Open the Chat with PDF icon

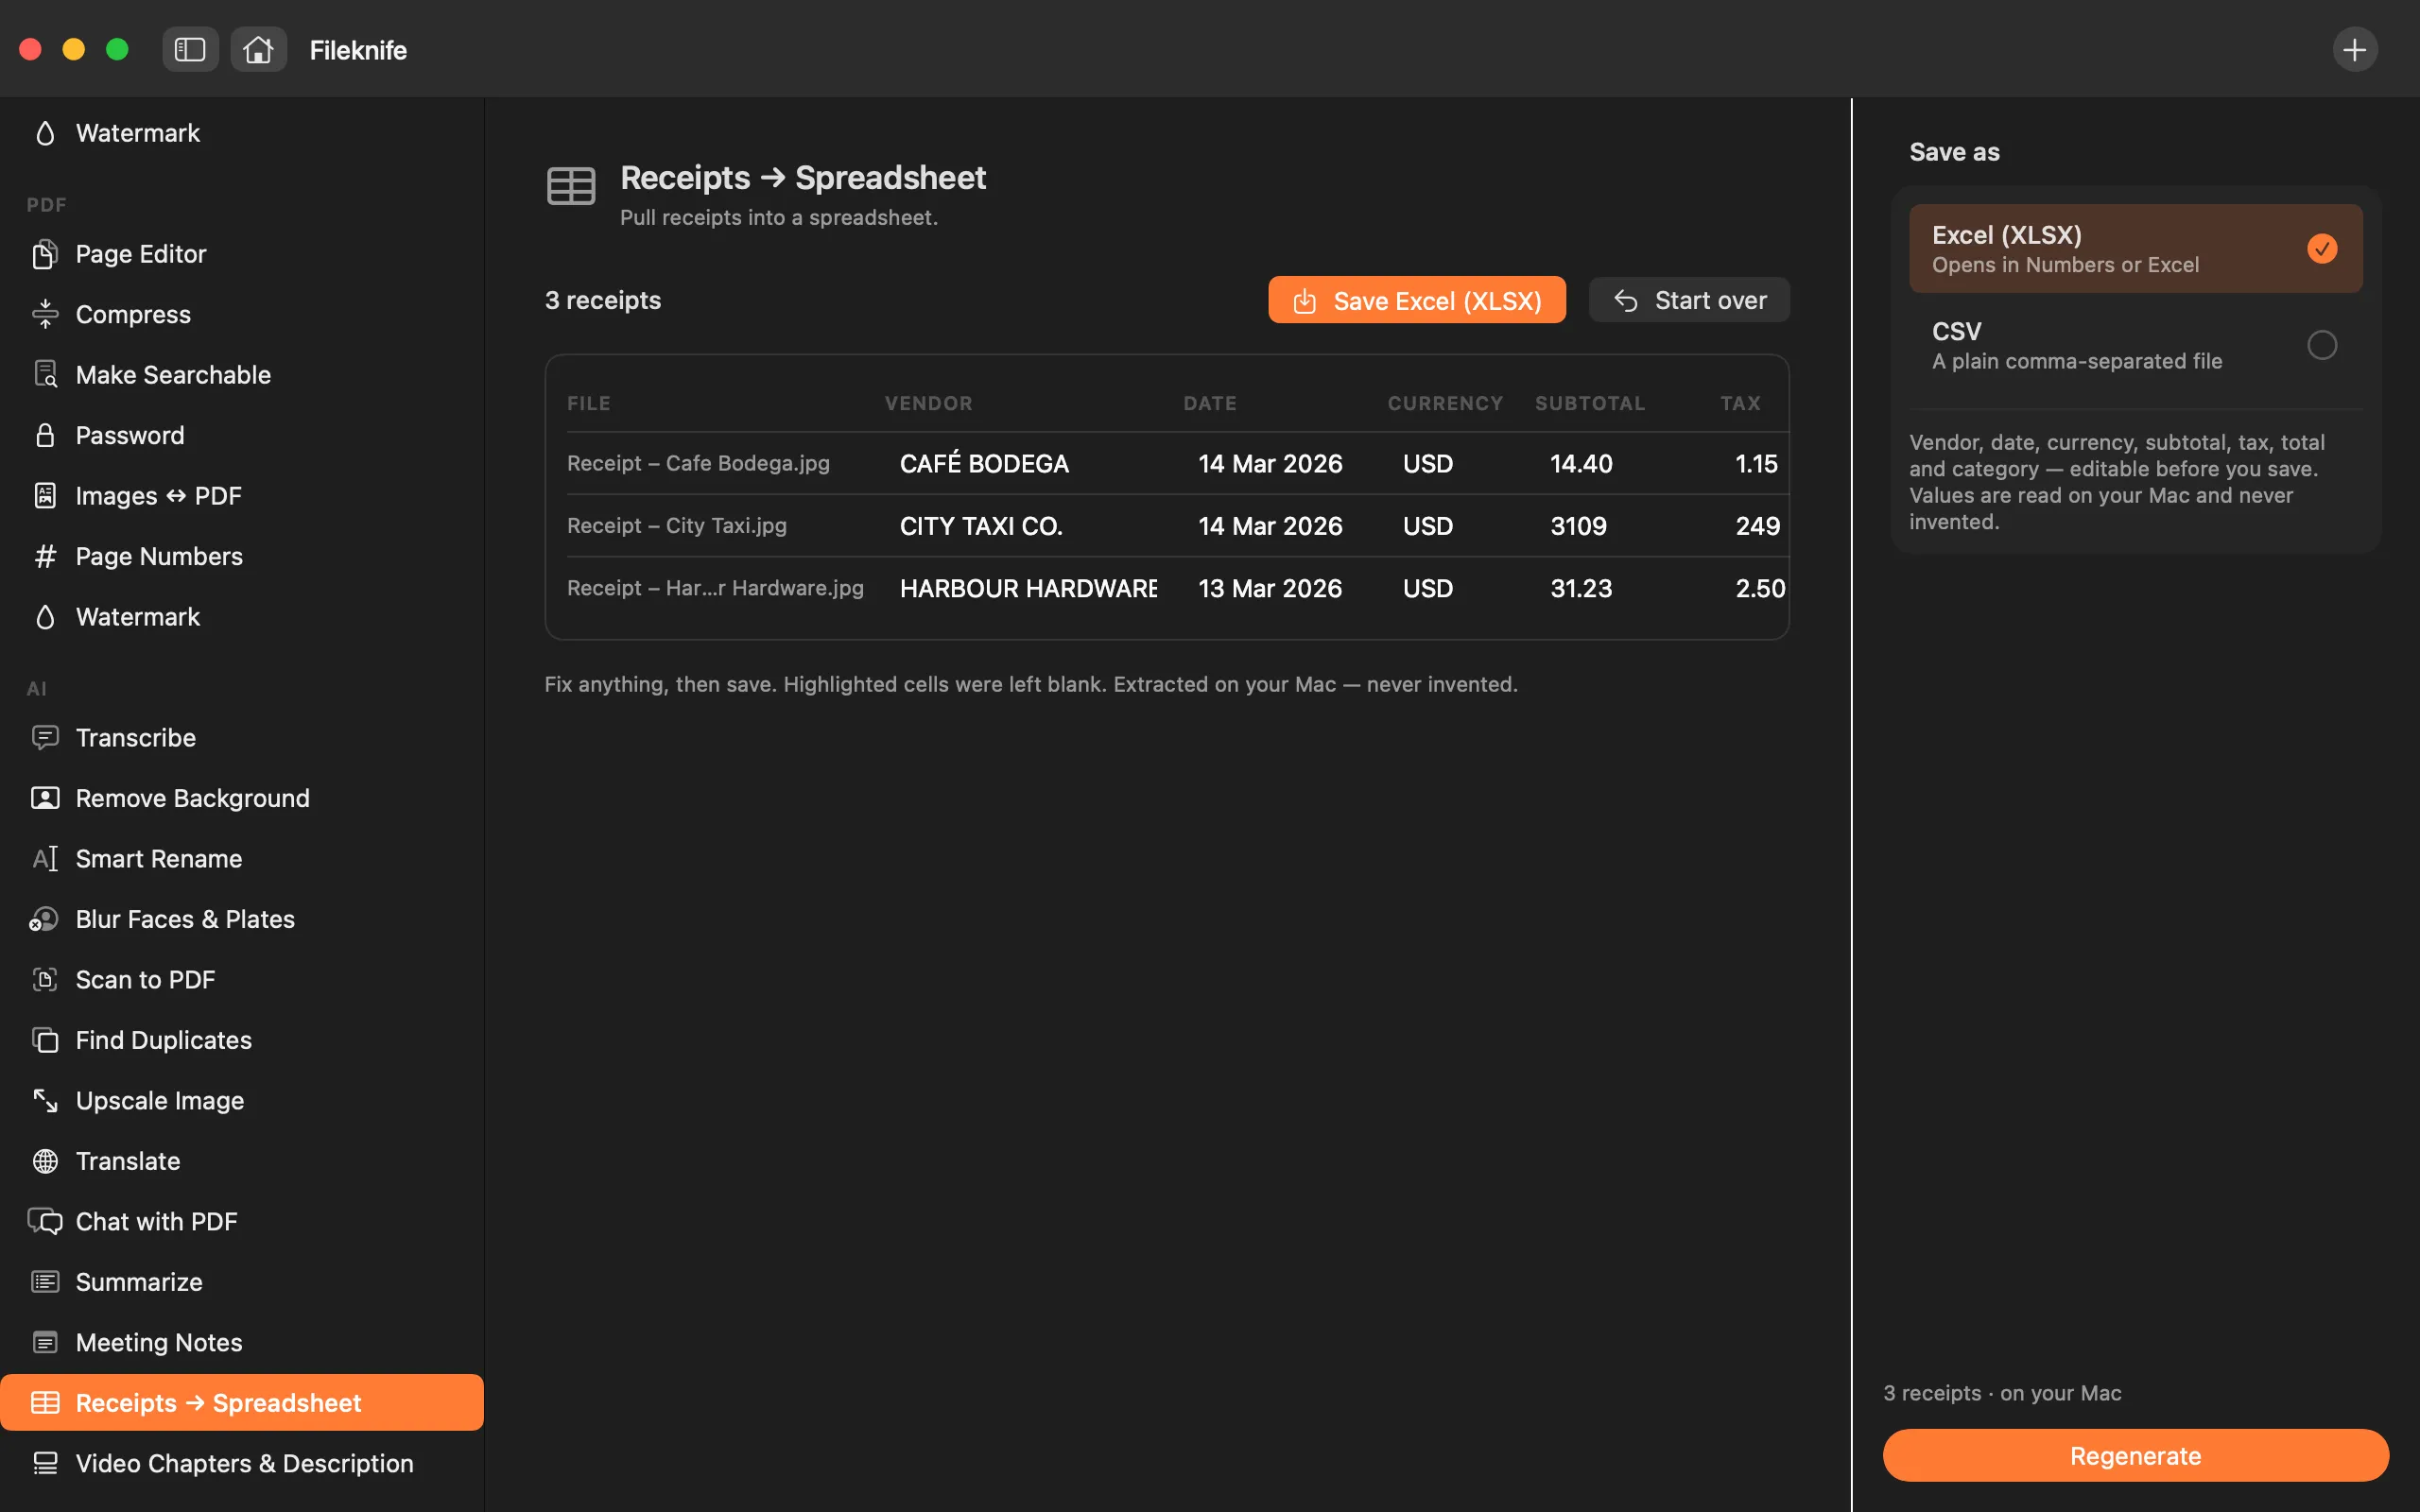[x=45, y=1221]
